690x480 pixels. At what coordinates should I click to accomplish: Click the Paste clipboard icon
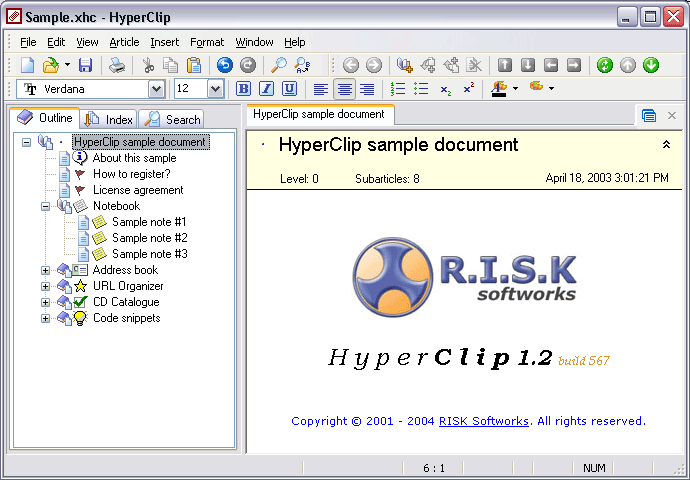[x=194, y=65]
